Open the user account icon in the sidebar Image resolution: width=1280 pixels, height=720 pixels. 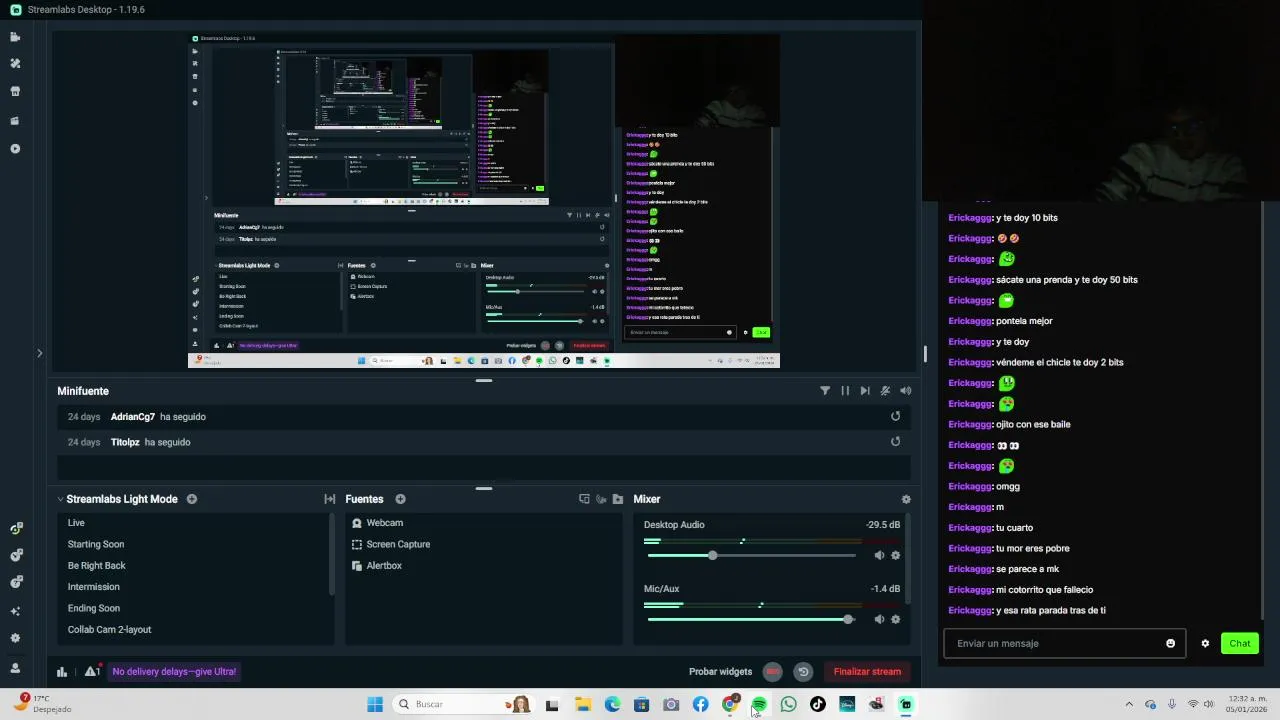[15, 668]
